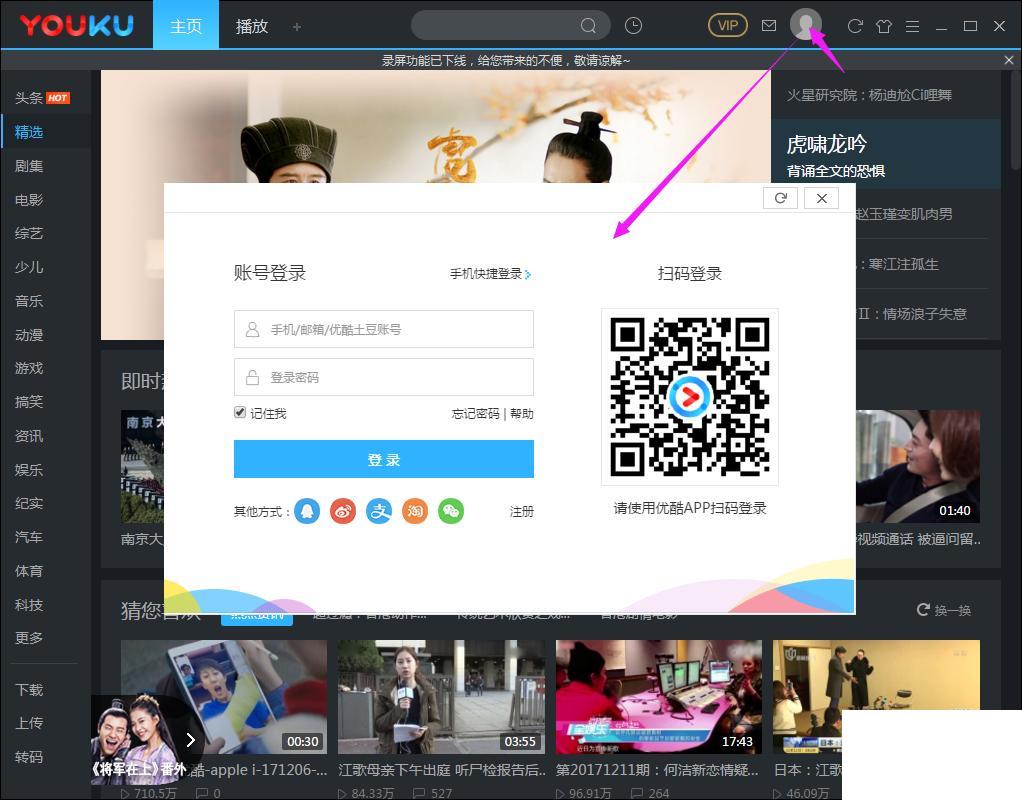
Task: Log in via the Alipay icon
Action: pyautogui.click(x=379, y=510)
